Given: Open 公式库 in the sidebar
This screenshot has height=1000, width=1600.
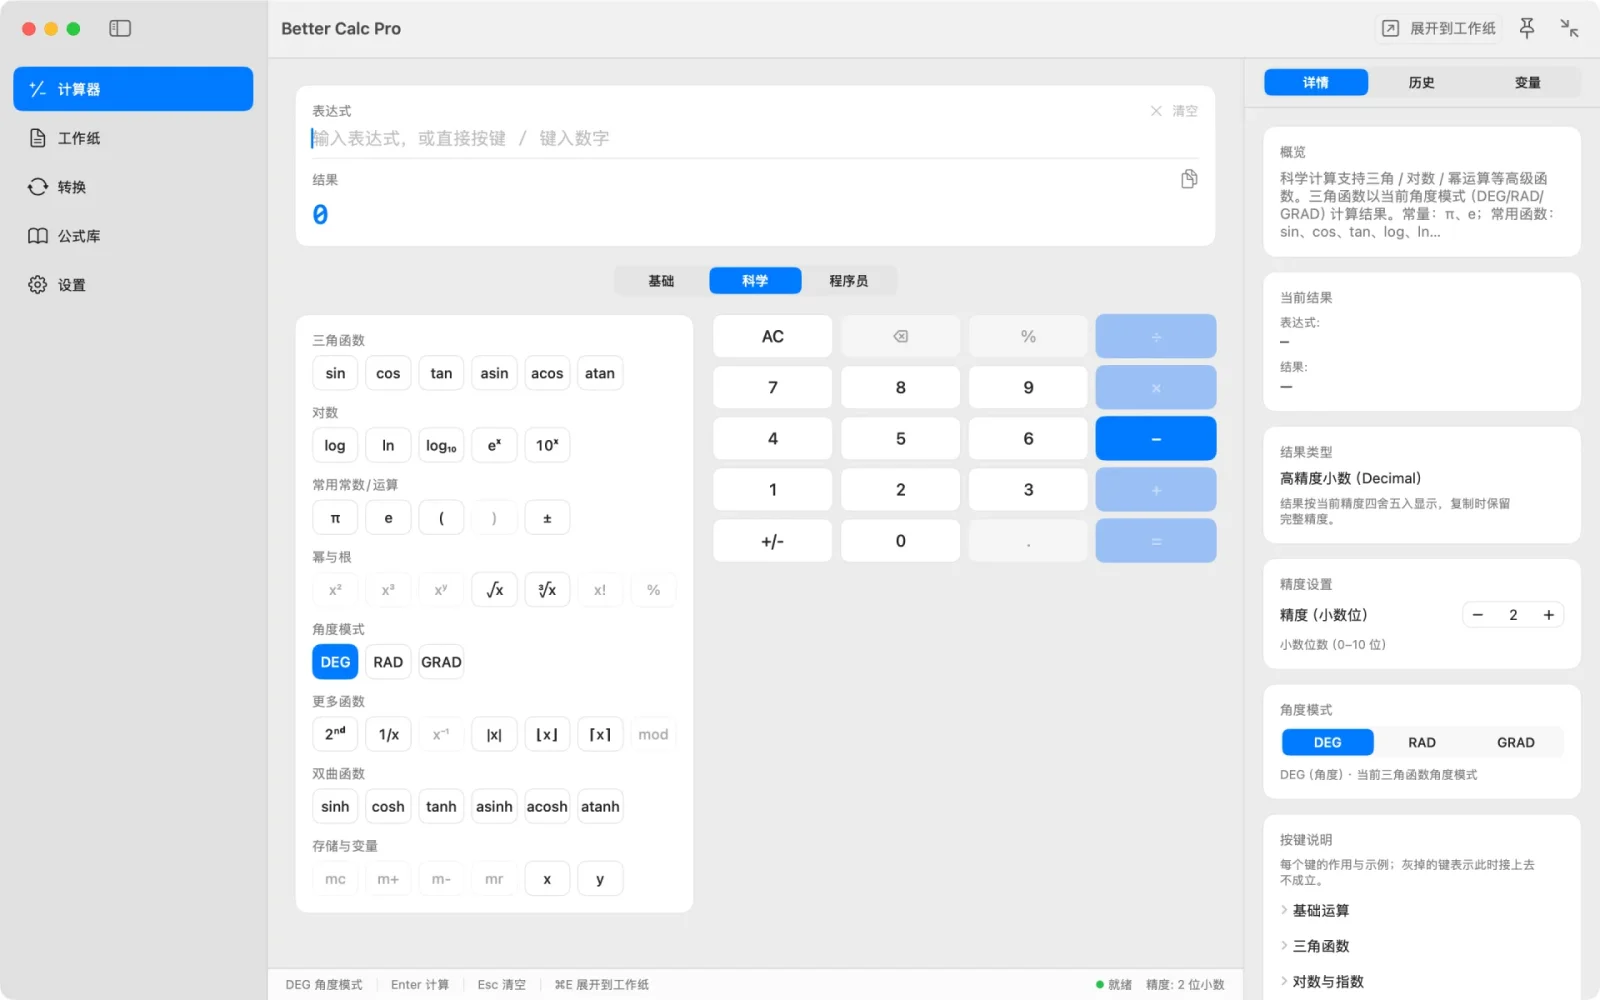Looking at the screenshot, I should 133,236.
